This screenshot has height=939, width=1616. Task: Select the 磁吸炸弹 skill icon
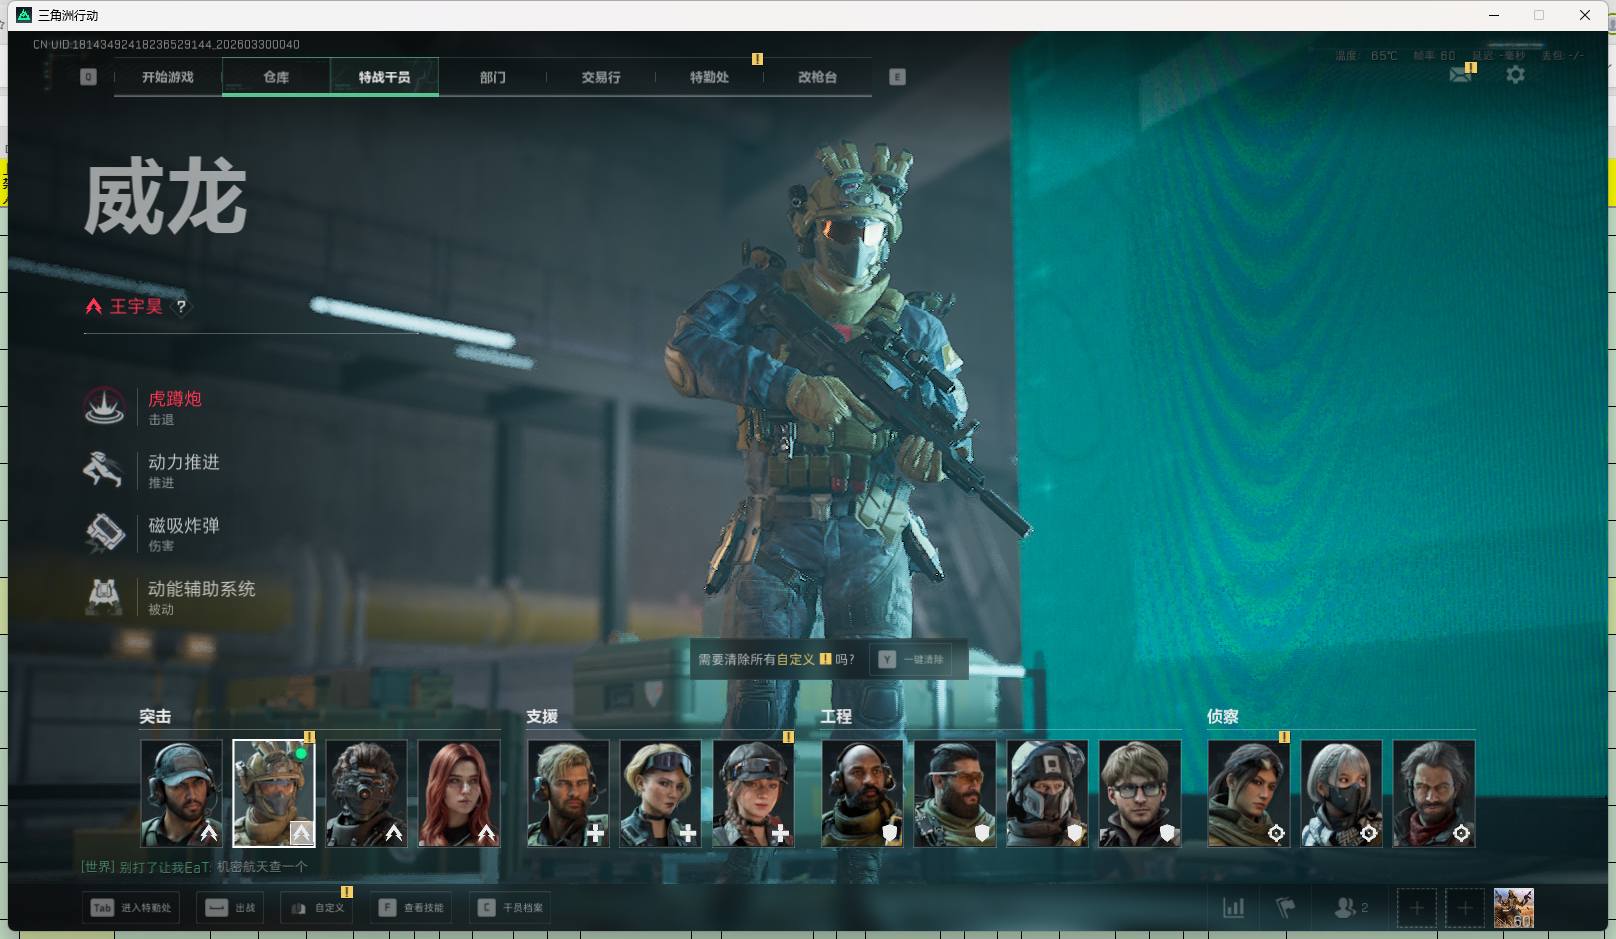(104, 533)
